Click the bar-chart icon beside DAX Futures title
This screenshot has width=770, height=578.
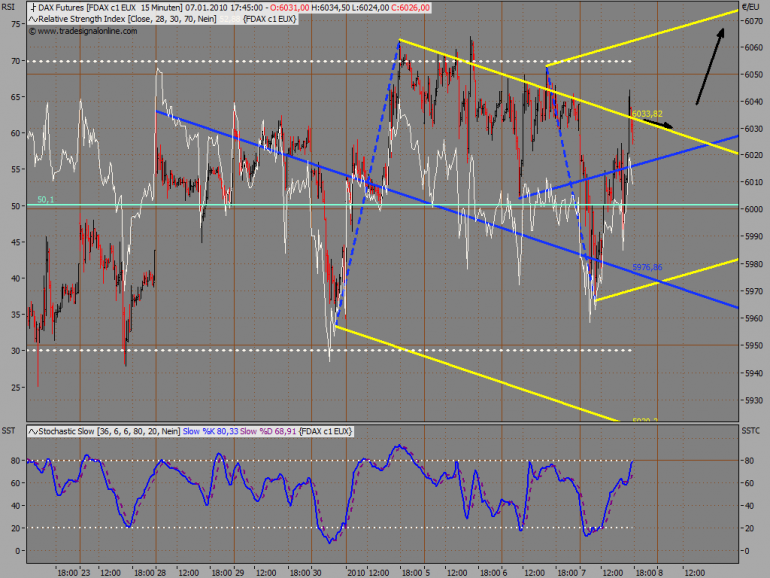coord(33,8)
